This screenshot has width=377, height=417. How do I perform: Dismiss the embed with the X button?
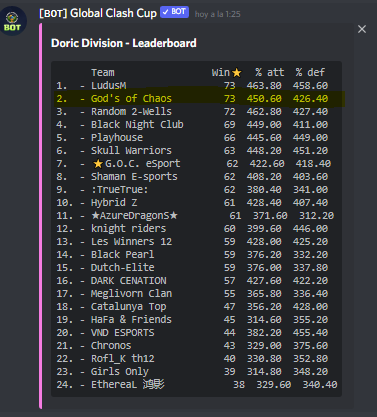click(x=362, y=29)
